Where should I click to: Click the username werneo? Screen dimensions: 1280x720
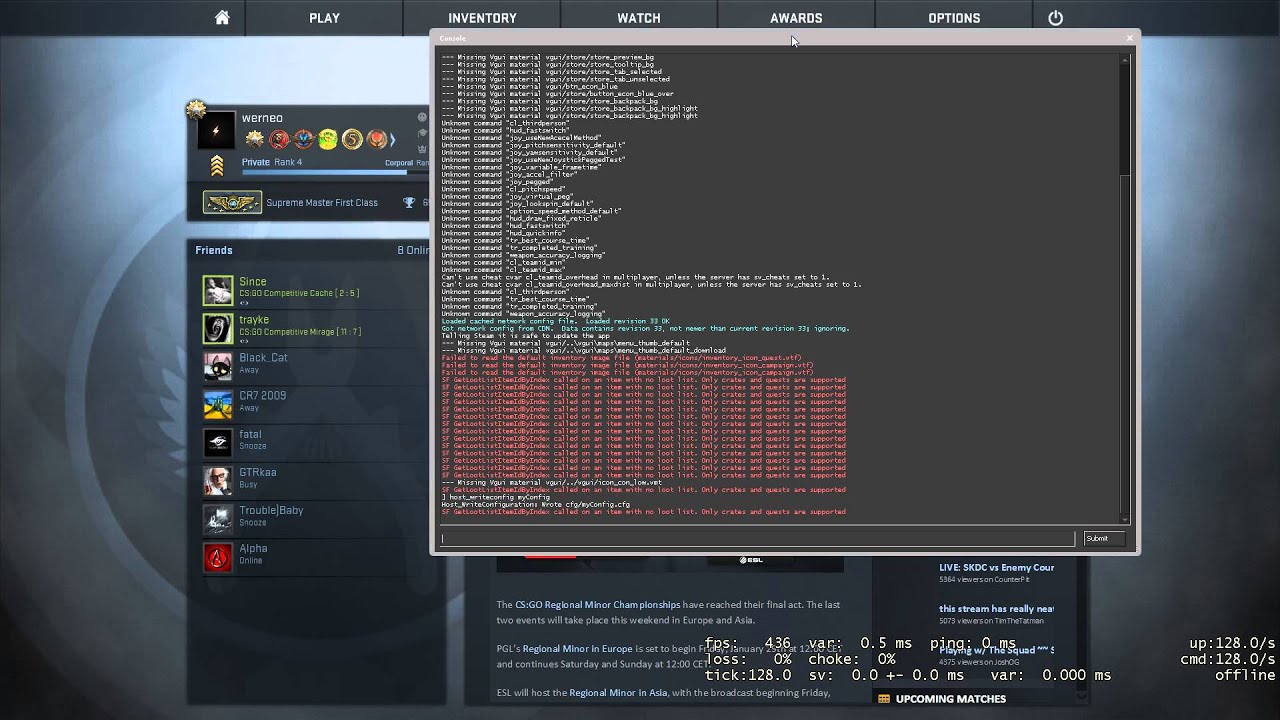tap(262, 118)
